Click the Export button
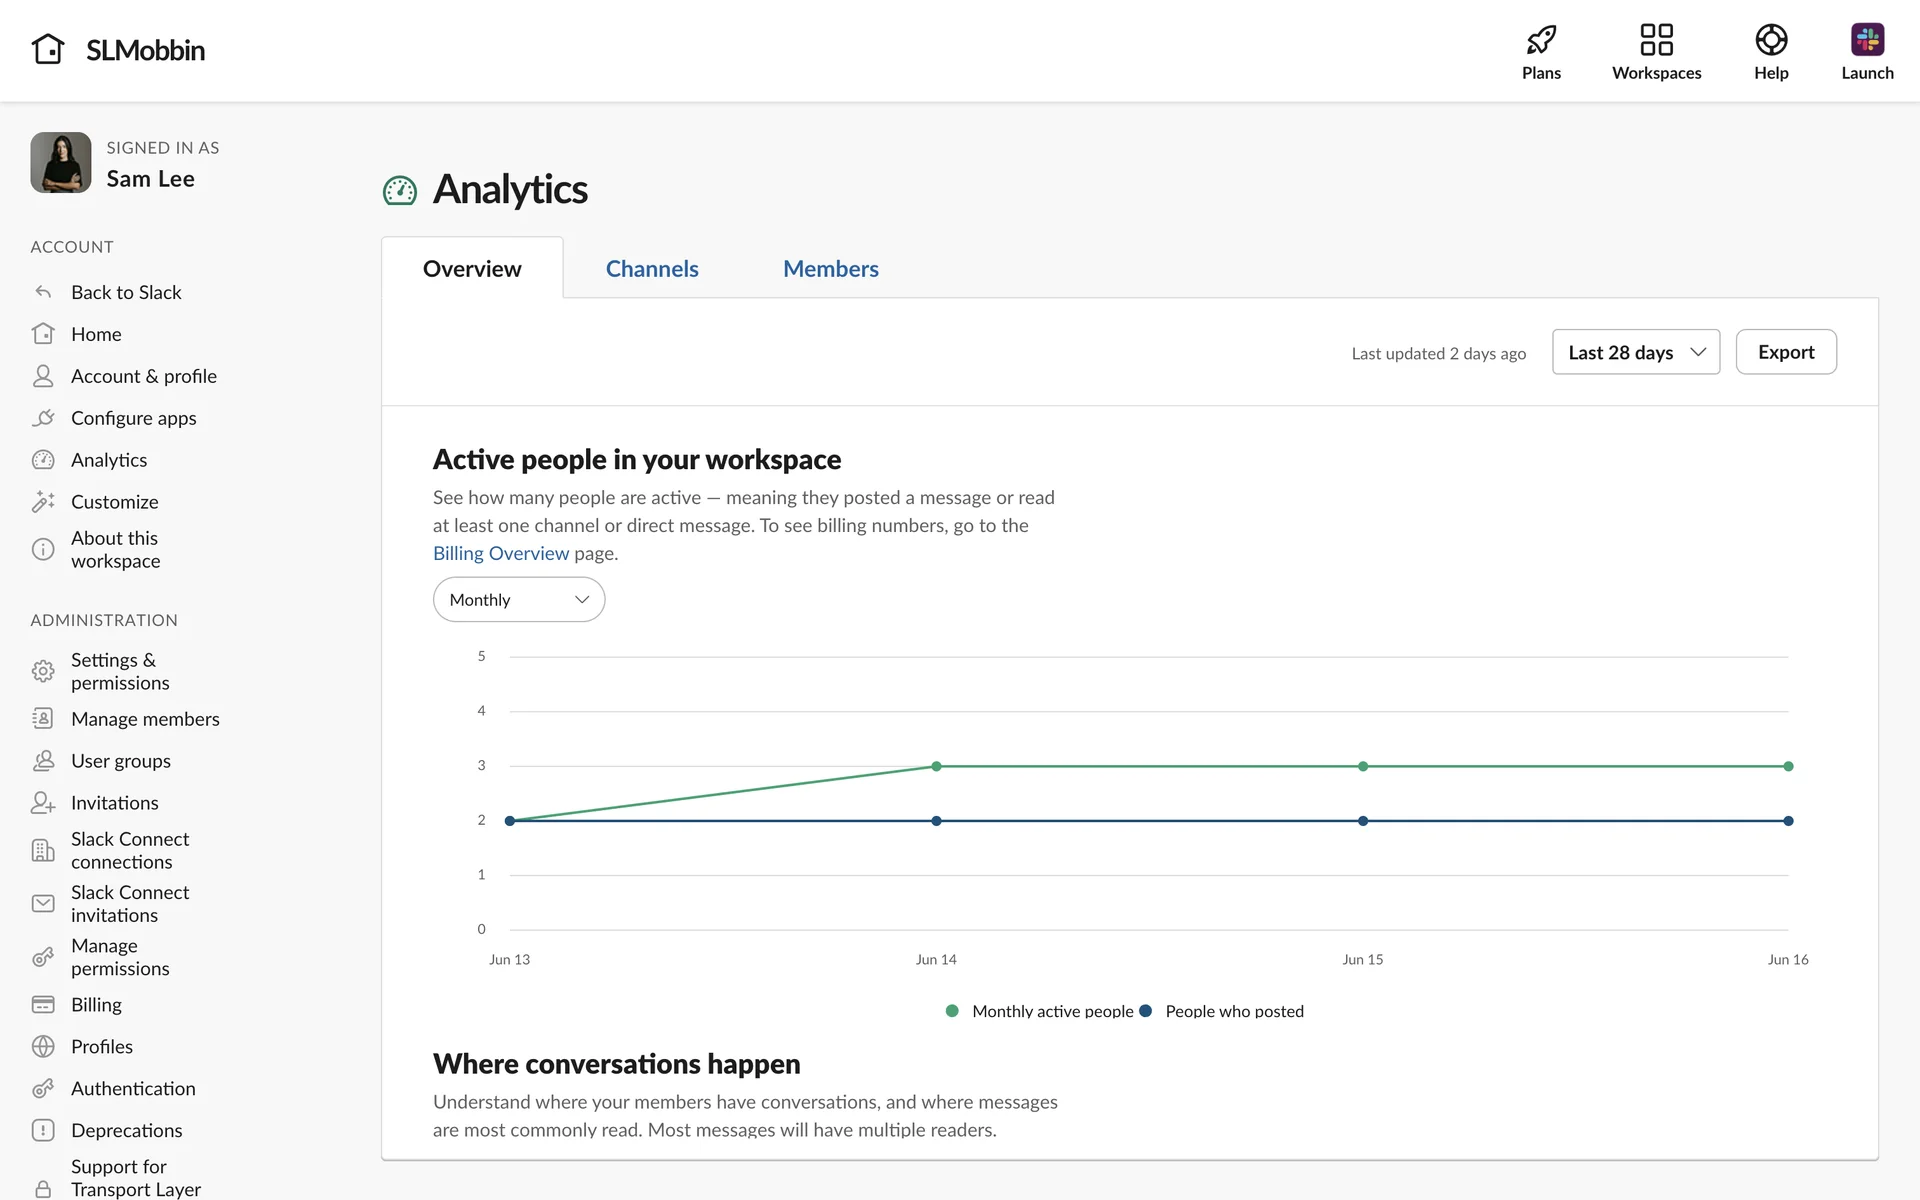Viewport: 1920px width, 1200px height. (1785, 352)
